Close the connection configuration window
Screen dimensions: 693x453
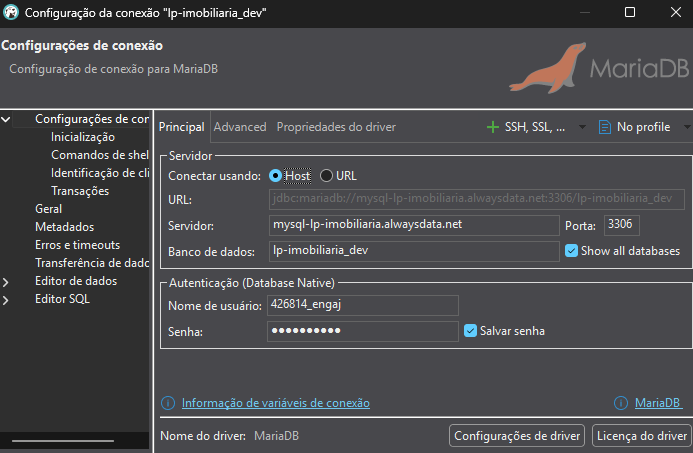pyautogui.click(x=676, y=12)
